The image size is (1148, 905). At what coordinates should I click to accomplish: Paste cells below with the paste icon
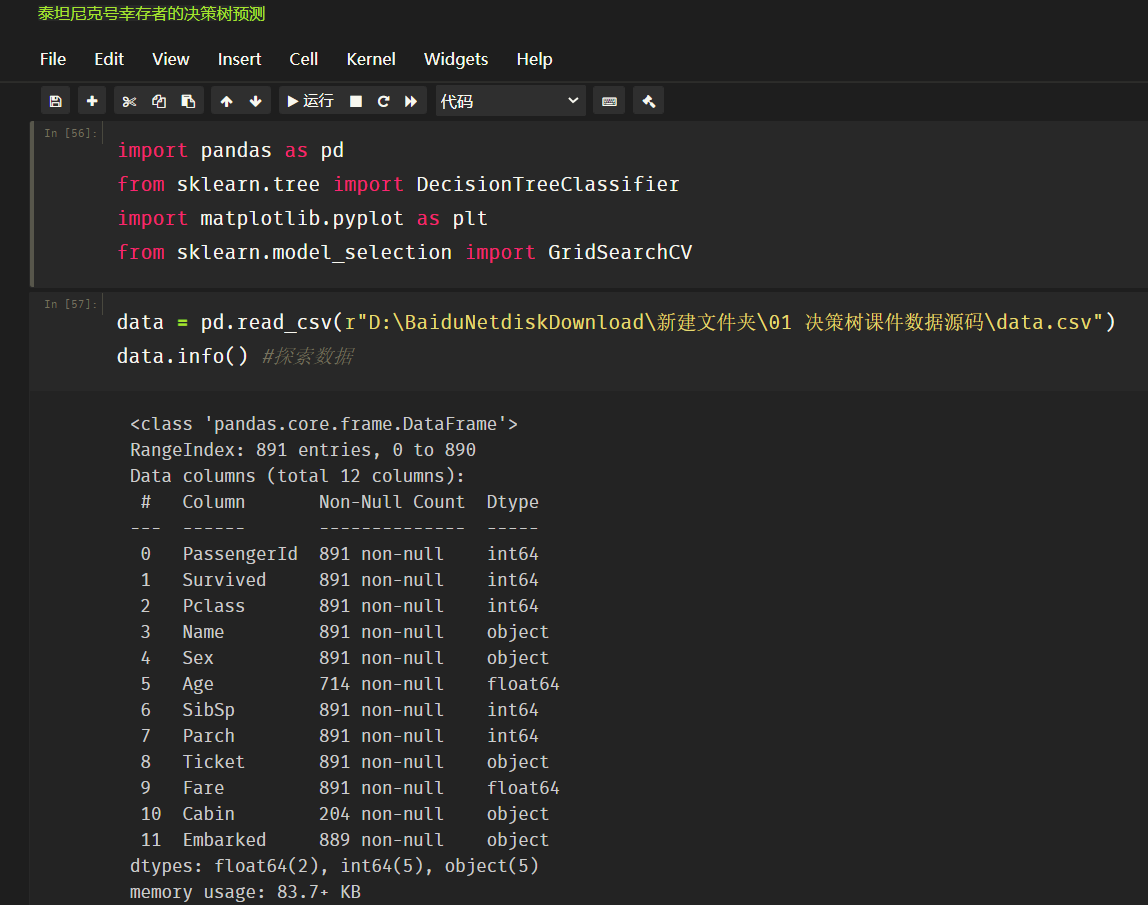coord(188,100)
